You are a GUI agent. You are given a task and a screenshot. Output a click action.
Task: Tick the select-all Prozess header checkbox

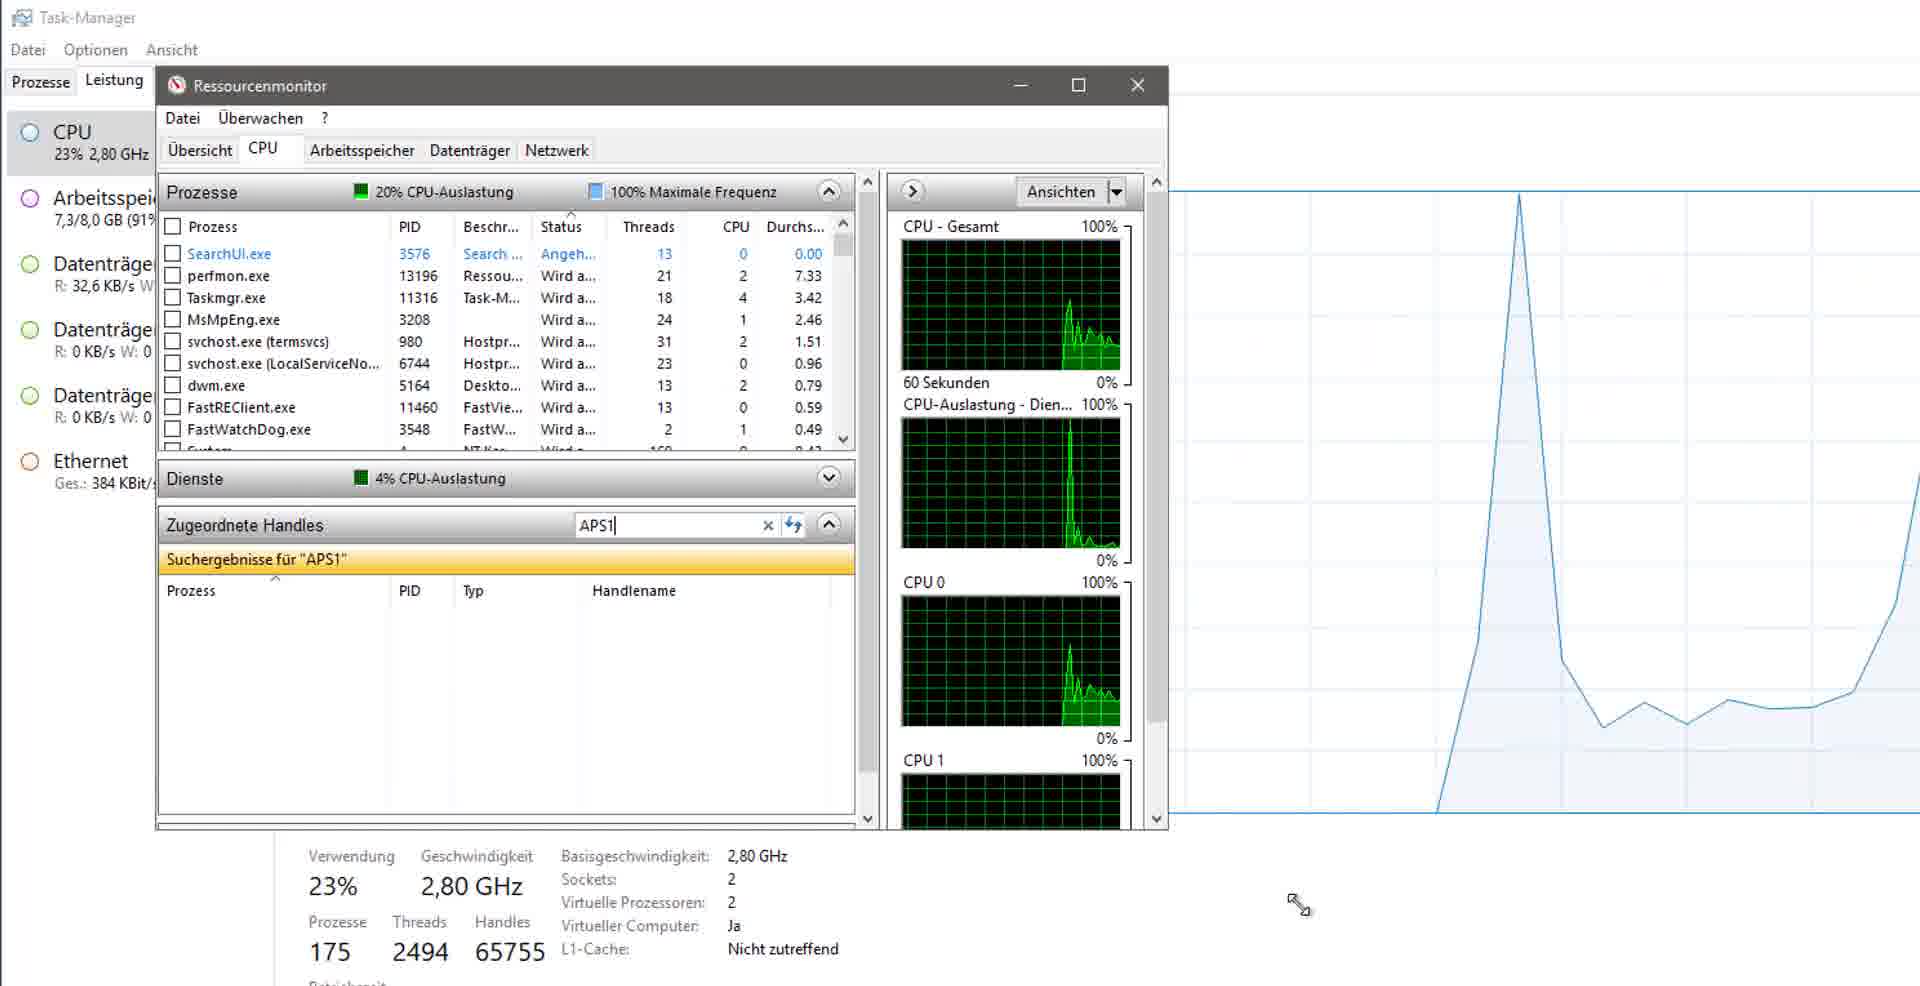tap(173, 226)
